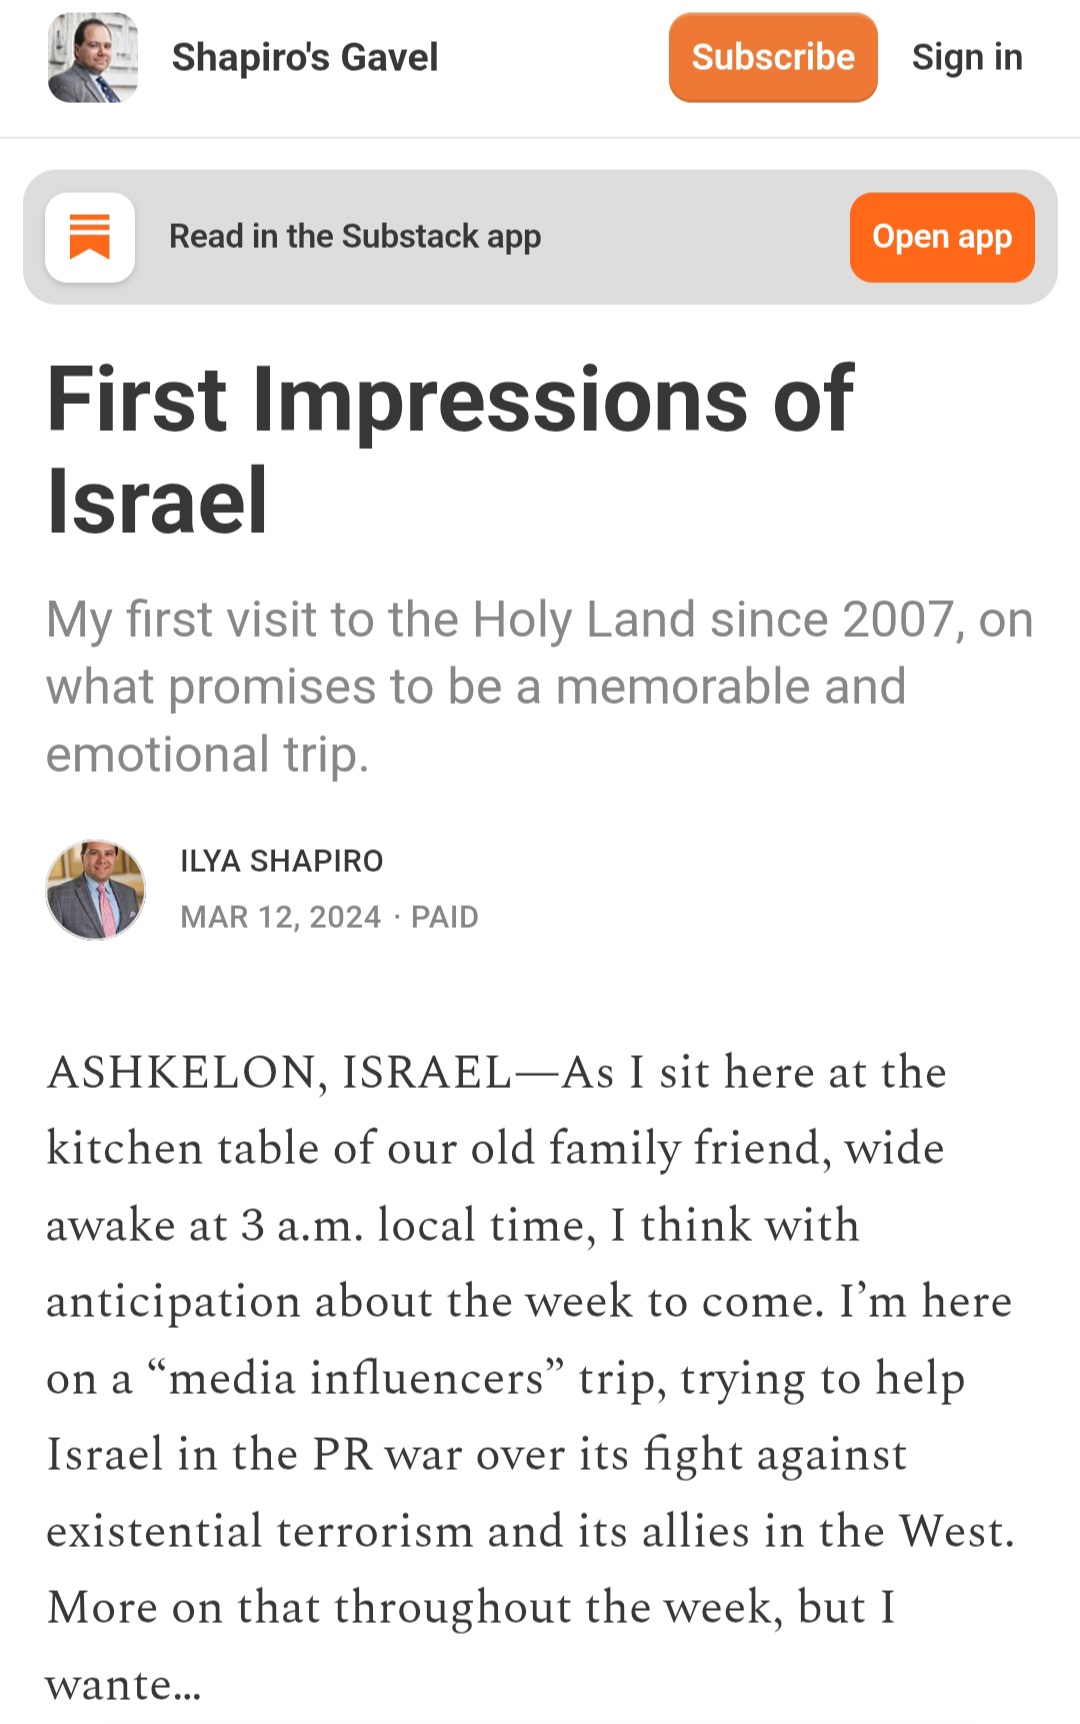The image size is (1080, 1724).
Task: Tap the PAID label beside the date
Action: pos(445,917)
